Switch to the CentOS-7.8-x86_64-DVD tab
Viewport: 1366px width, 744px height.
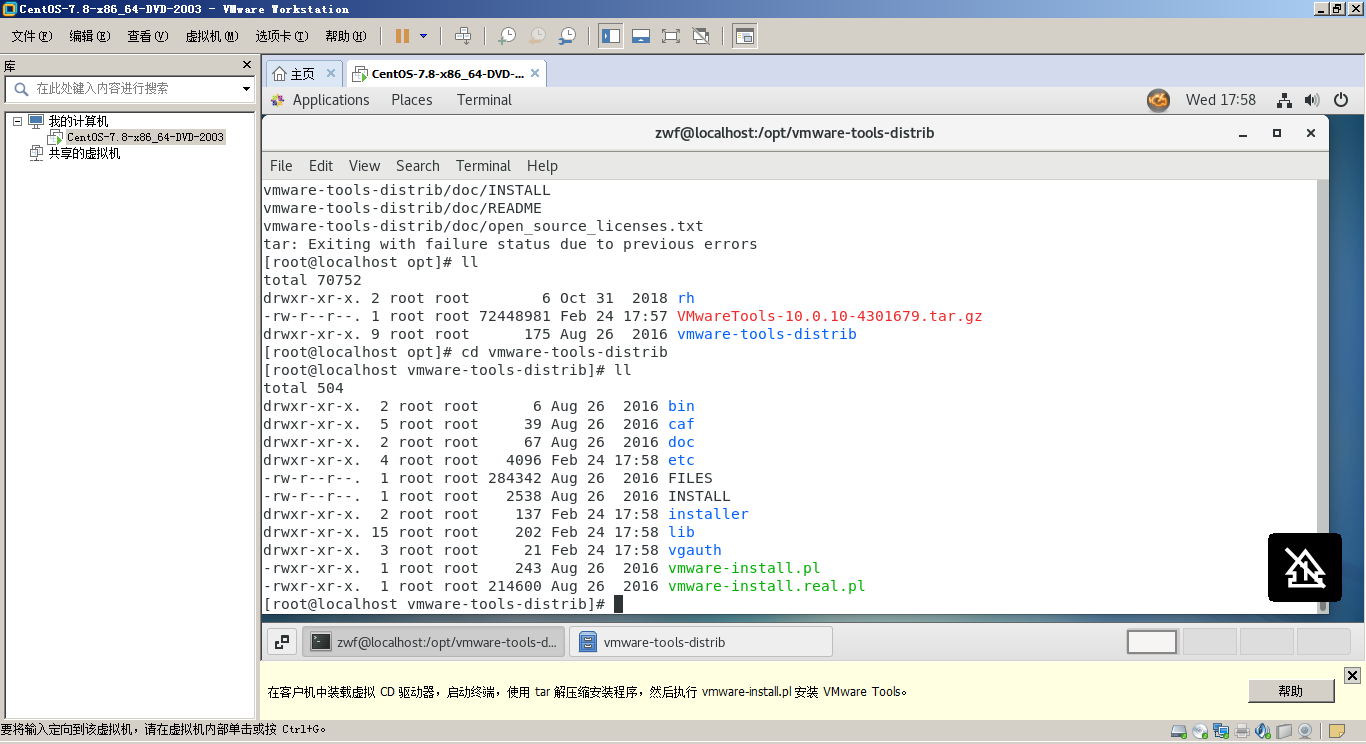point(447,74)
